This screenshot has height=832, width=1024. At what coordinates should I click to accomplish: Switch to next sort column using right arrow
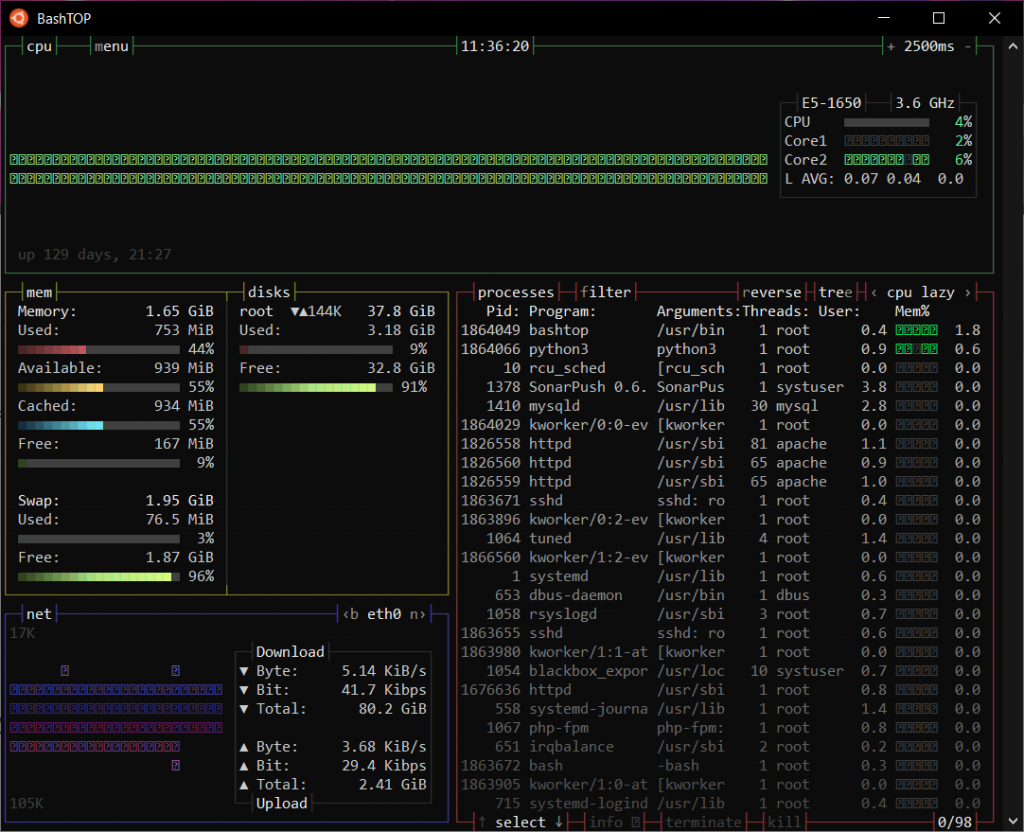tap(967, 292)
